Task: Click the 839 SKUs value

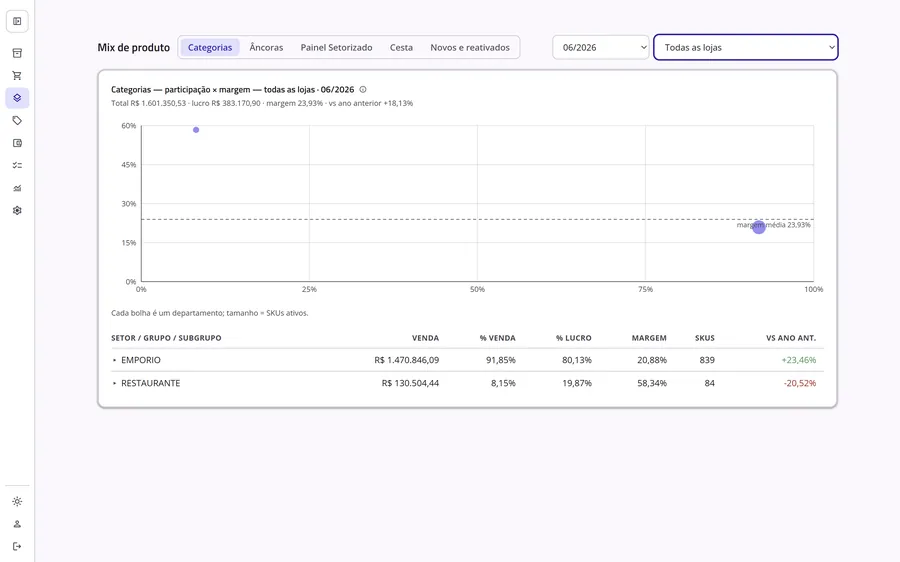Action: (707, 360)
